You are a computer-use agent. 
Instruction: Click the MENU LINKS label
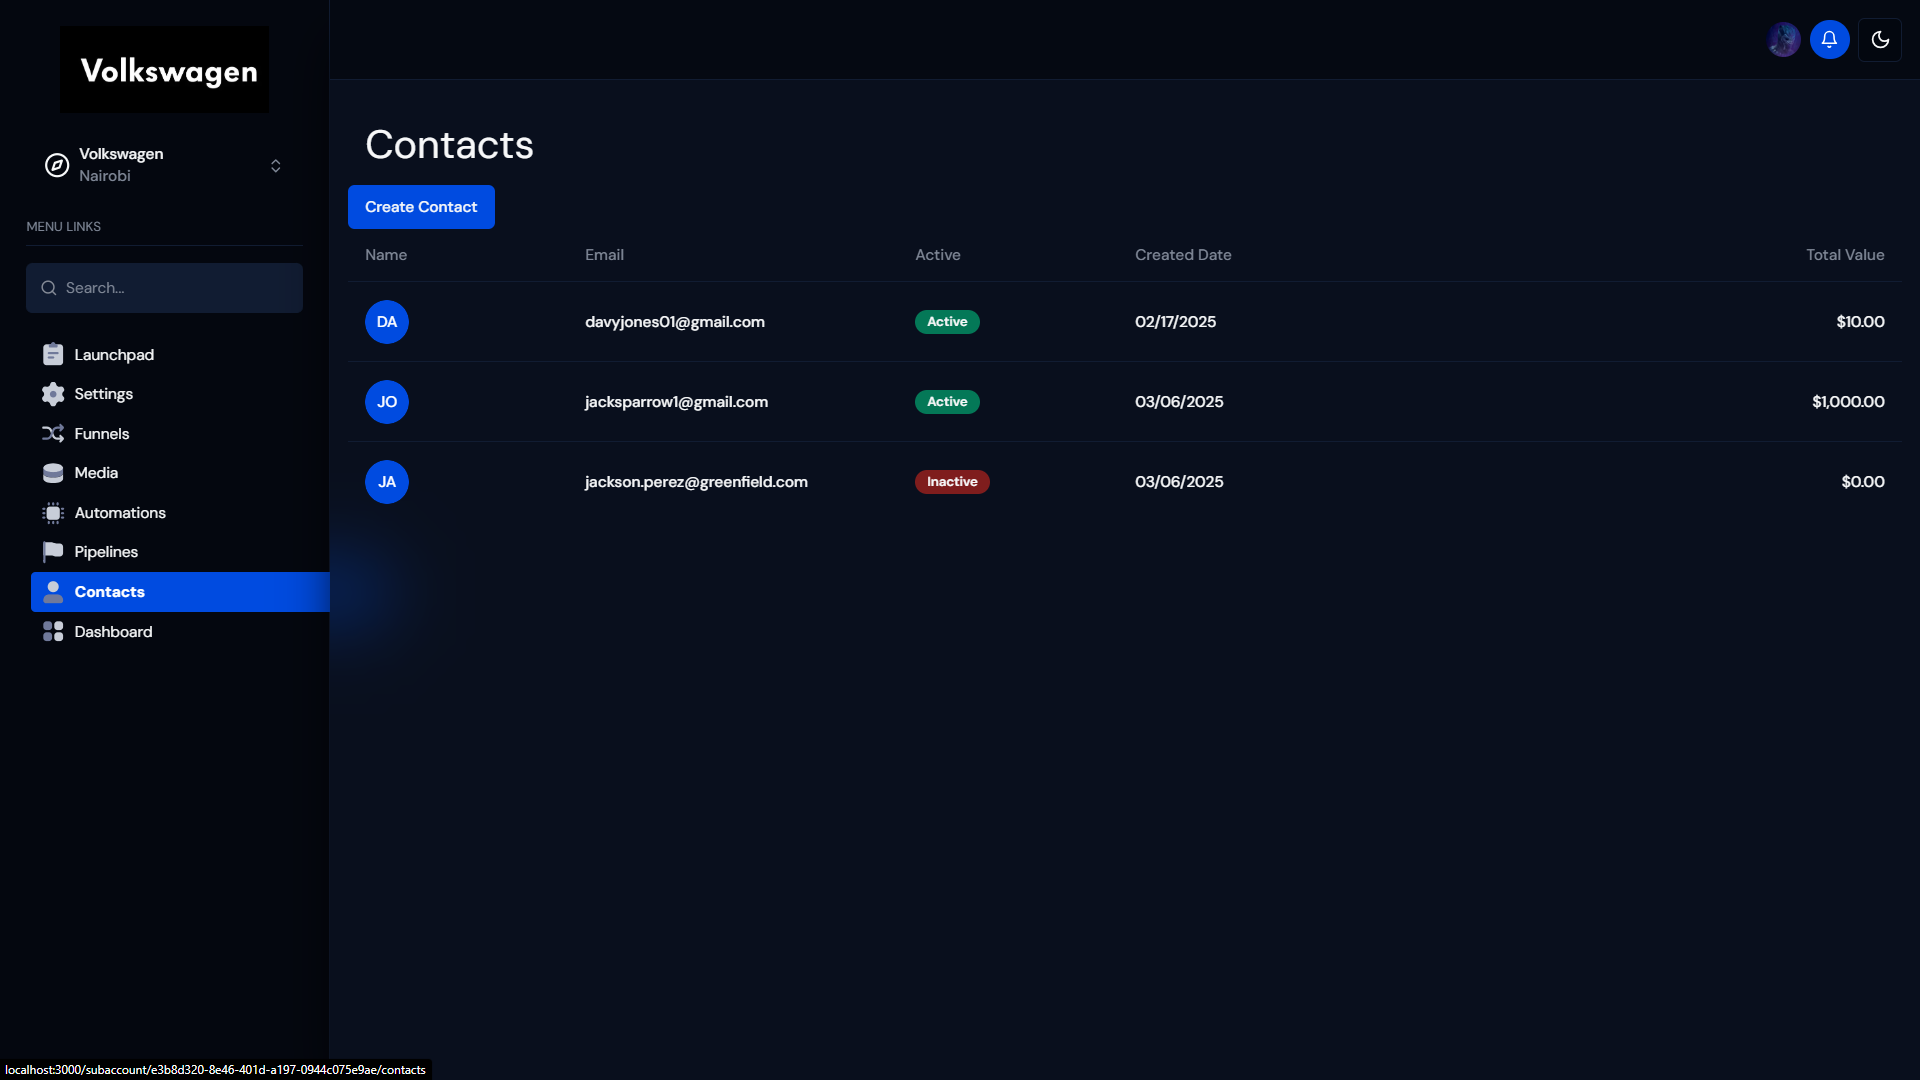coord(63,227)
